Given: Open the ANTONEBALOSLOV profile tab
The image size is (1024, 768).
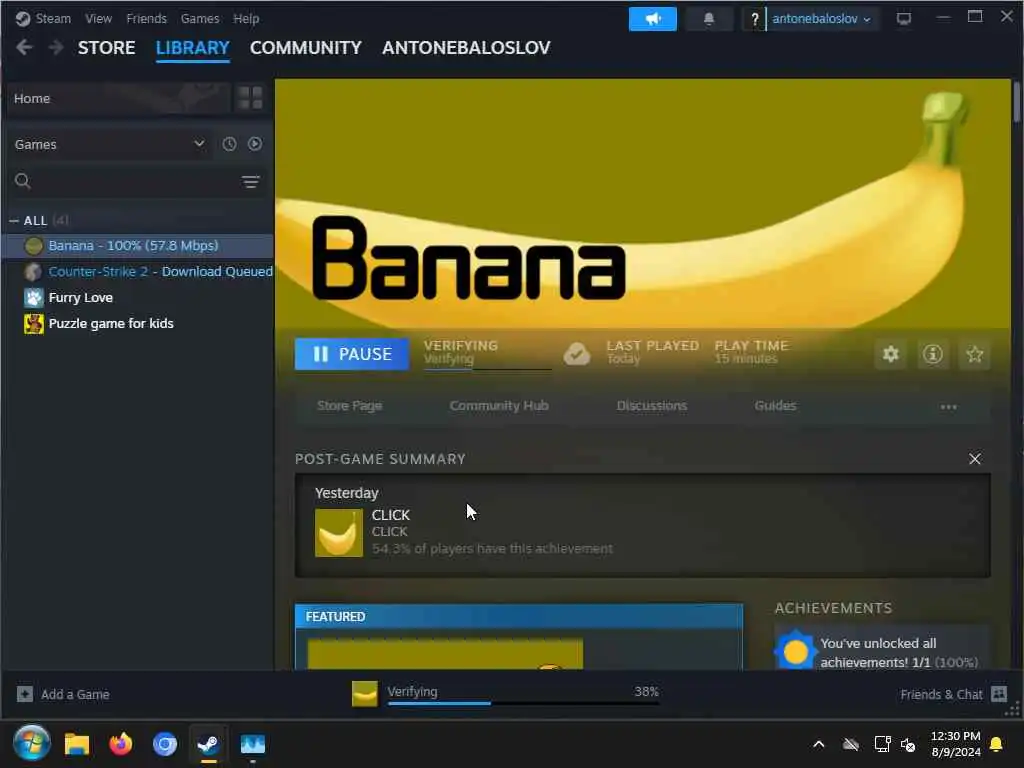Looking at the screenshot, I should [466, 48].
